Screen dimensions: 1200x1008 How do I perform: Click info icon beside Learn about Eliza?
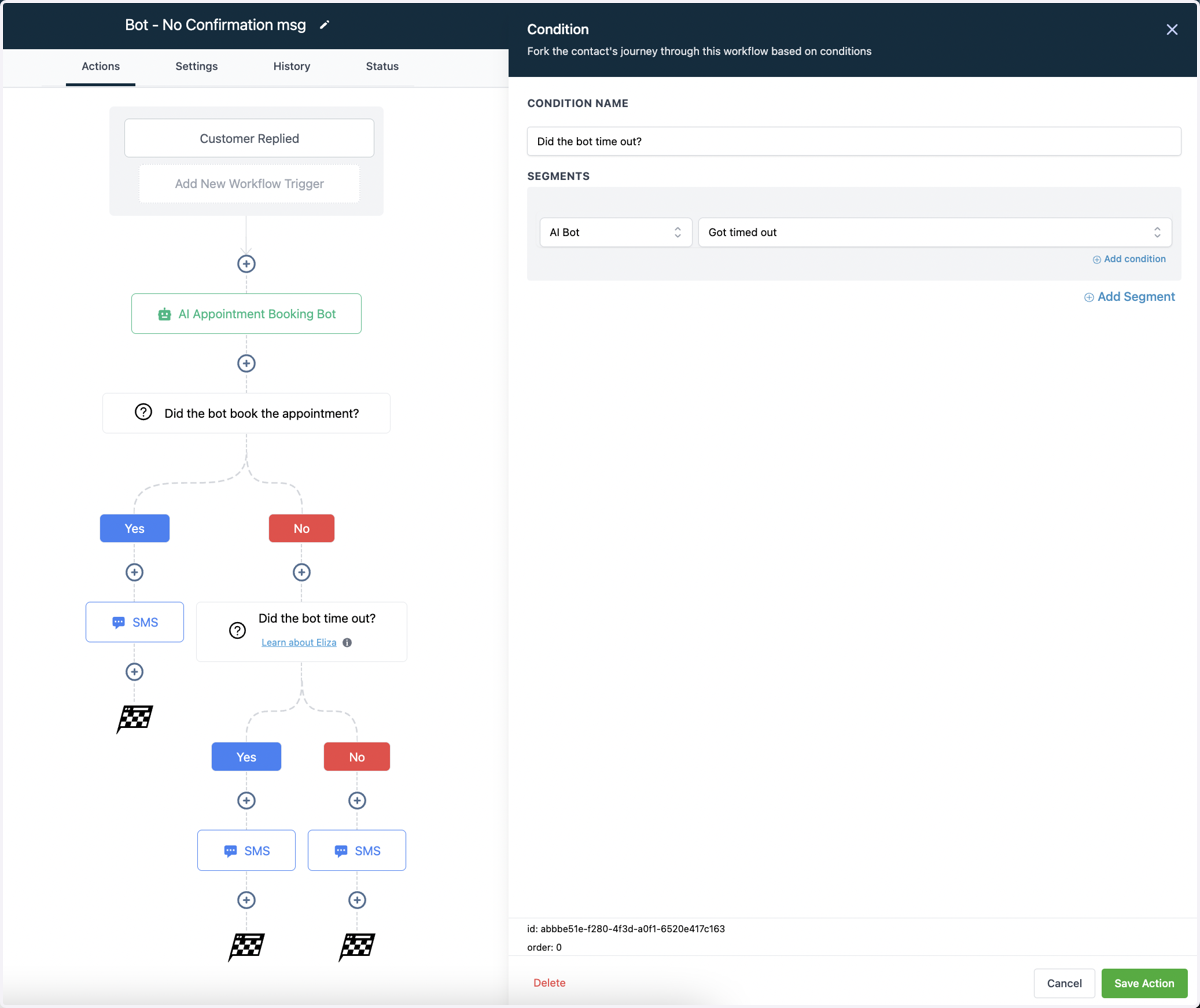click(x=347, y=642)
